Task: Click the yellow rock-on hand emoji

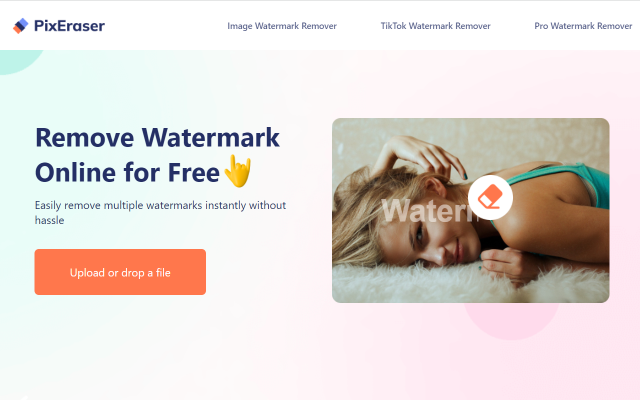Action: pyautogui.click(x=238, y=171)
